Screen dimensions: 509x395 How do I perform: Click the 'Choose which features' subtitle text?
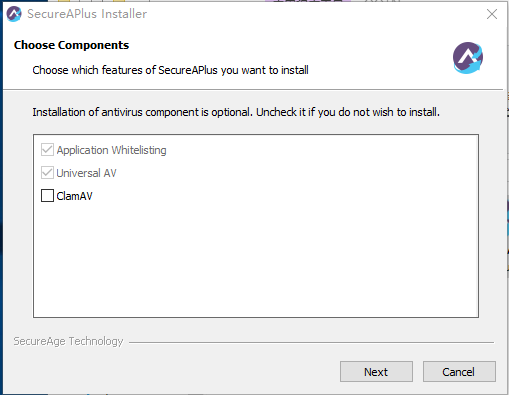pyautogui.click(x=170, y=70)
